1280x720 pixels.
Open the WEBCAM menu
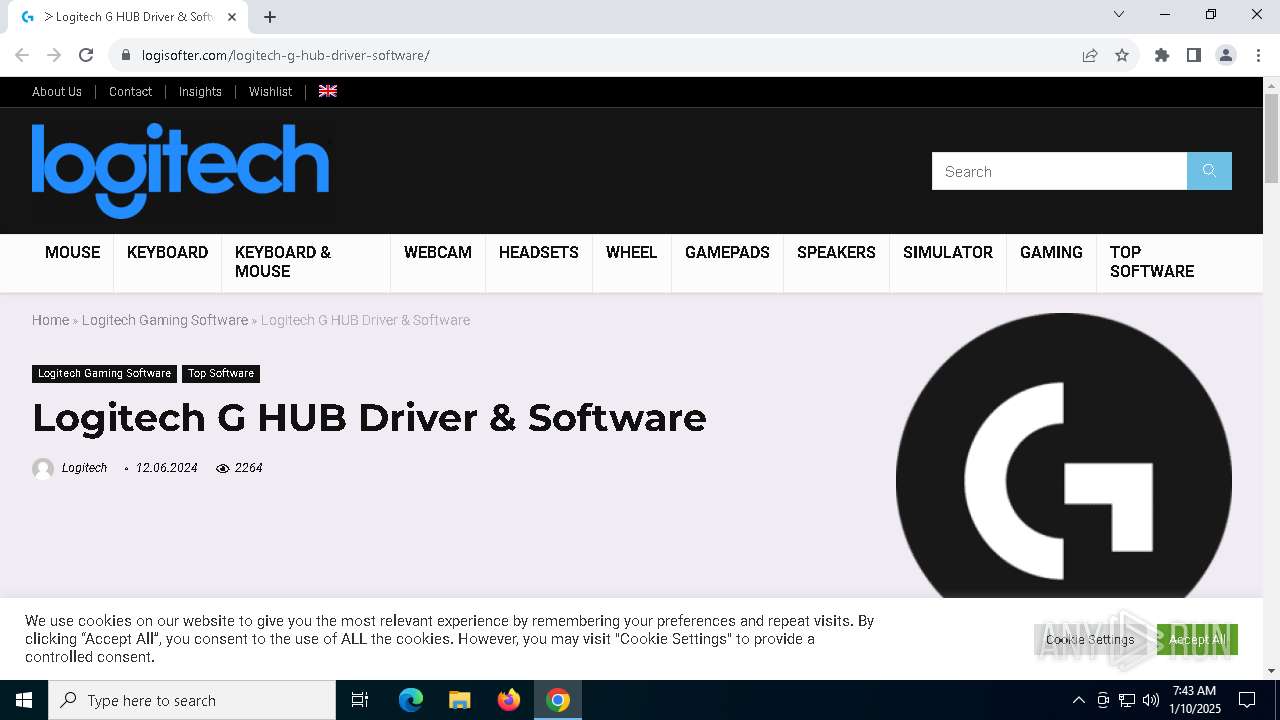coord(438,252)
